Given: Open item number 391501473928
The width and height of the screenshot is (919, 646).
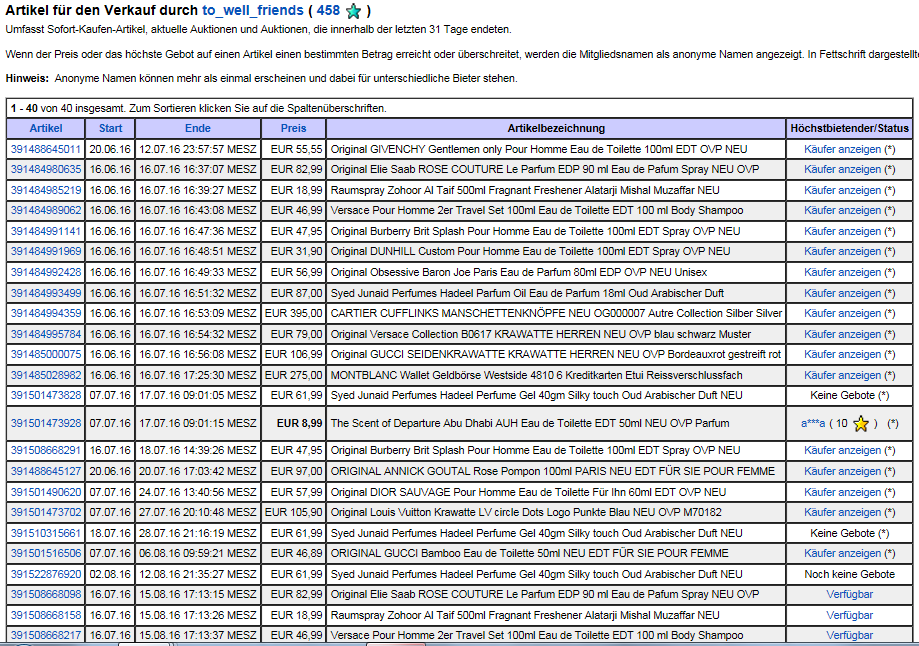Looking at the screenshot, I should pyautogui.click(x=46, y=423).
